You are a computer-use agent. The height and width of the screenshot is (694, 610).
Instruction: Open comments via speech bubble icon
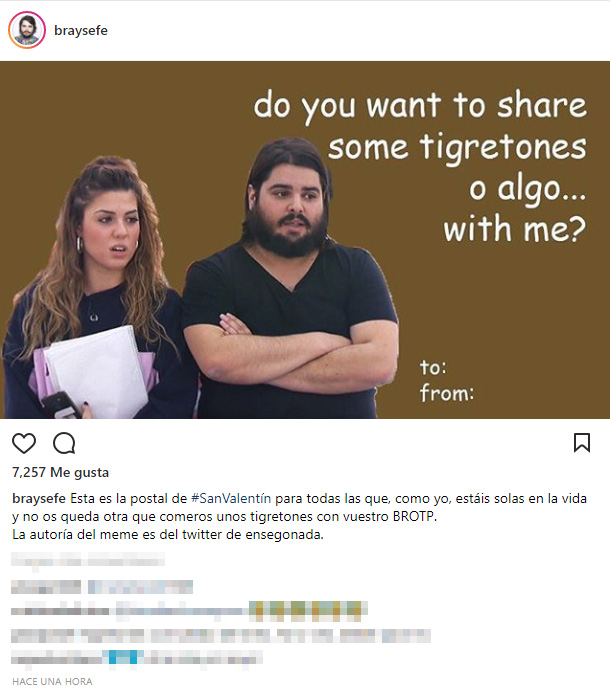click(x=64, y=443)
